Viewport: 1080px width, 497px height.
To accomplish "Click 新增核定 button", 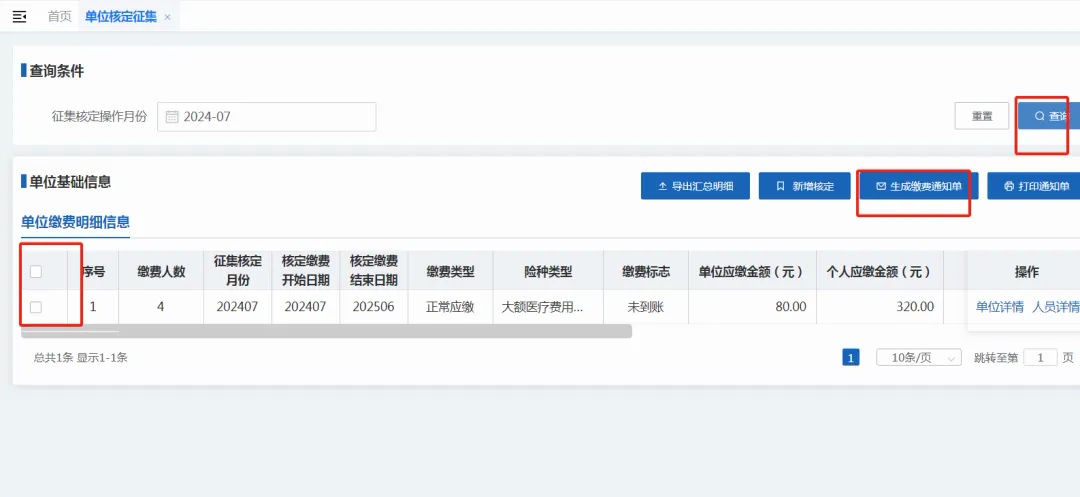I will pos(804,186).
